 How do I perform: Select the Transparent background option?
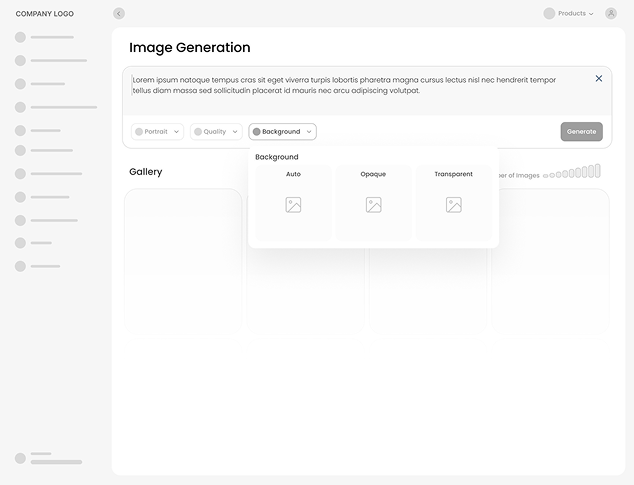point(453,175)
